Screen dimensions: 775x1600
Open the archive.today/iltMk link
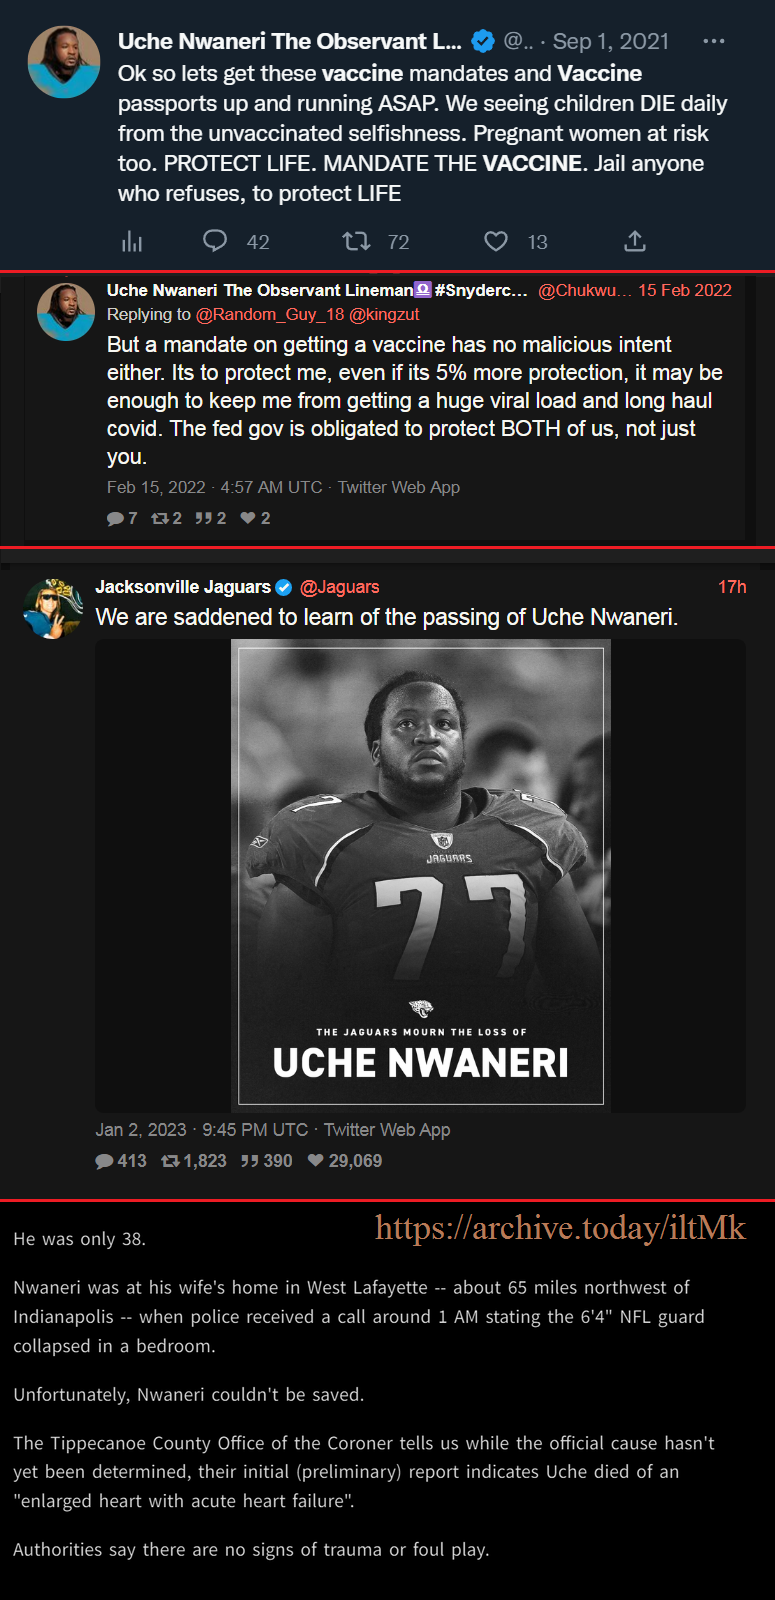point(560,1228)
